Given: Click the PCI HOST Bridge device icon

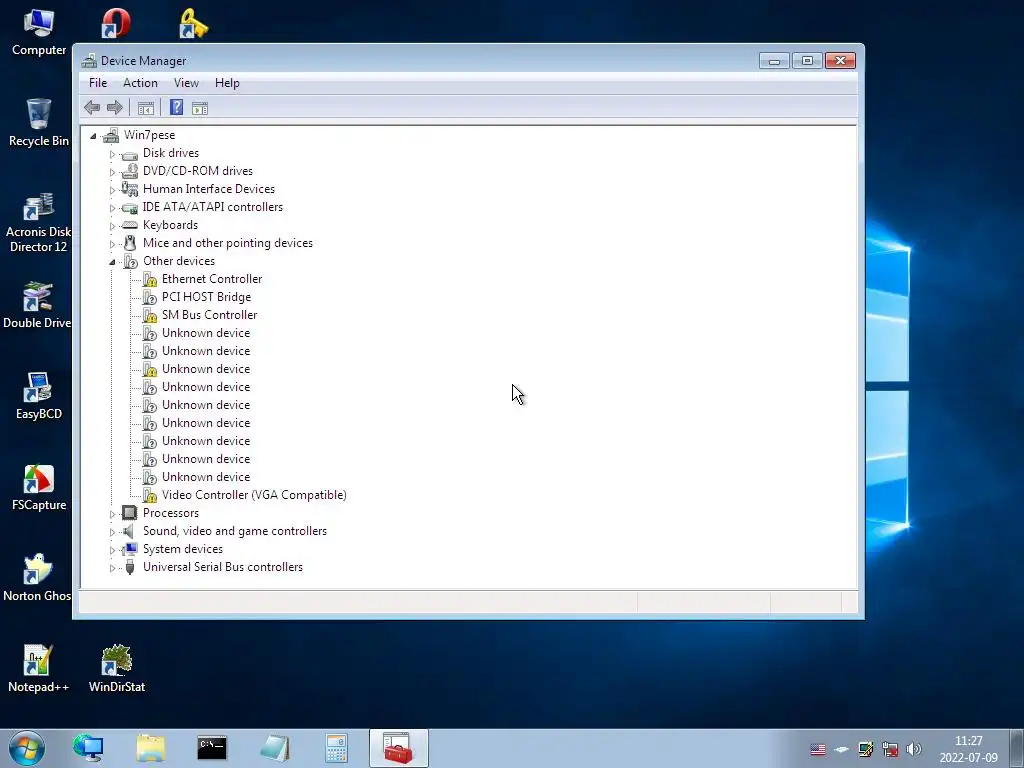Looking at the screenshot, I should (150, 297).
